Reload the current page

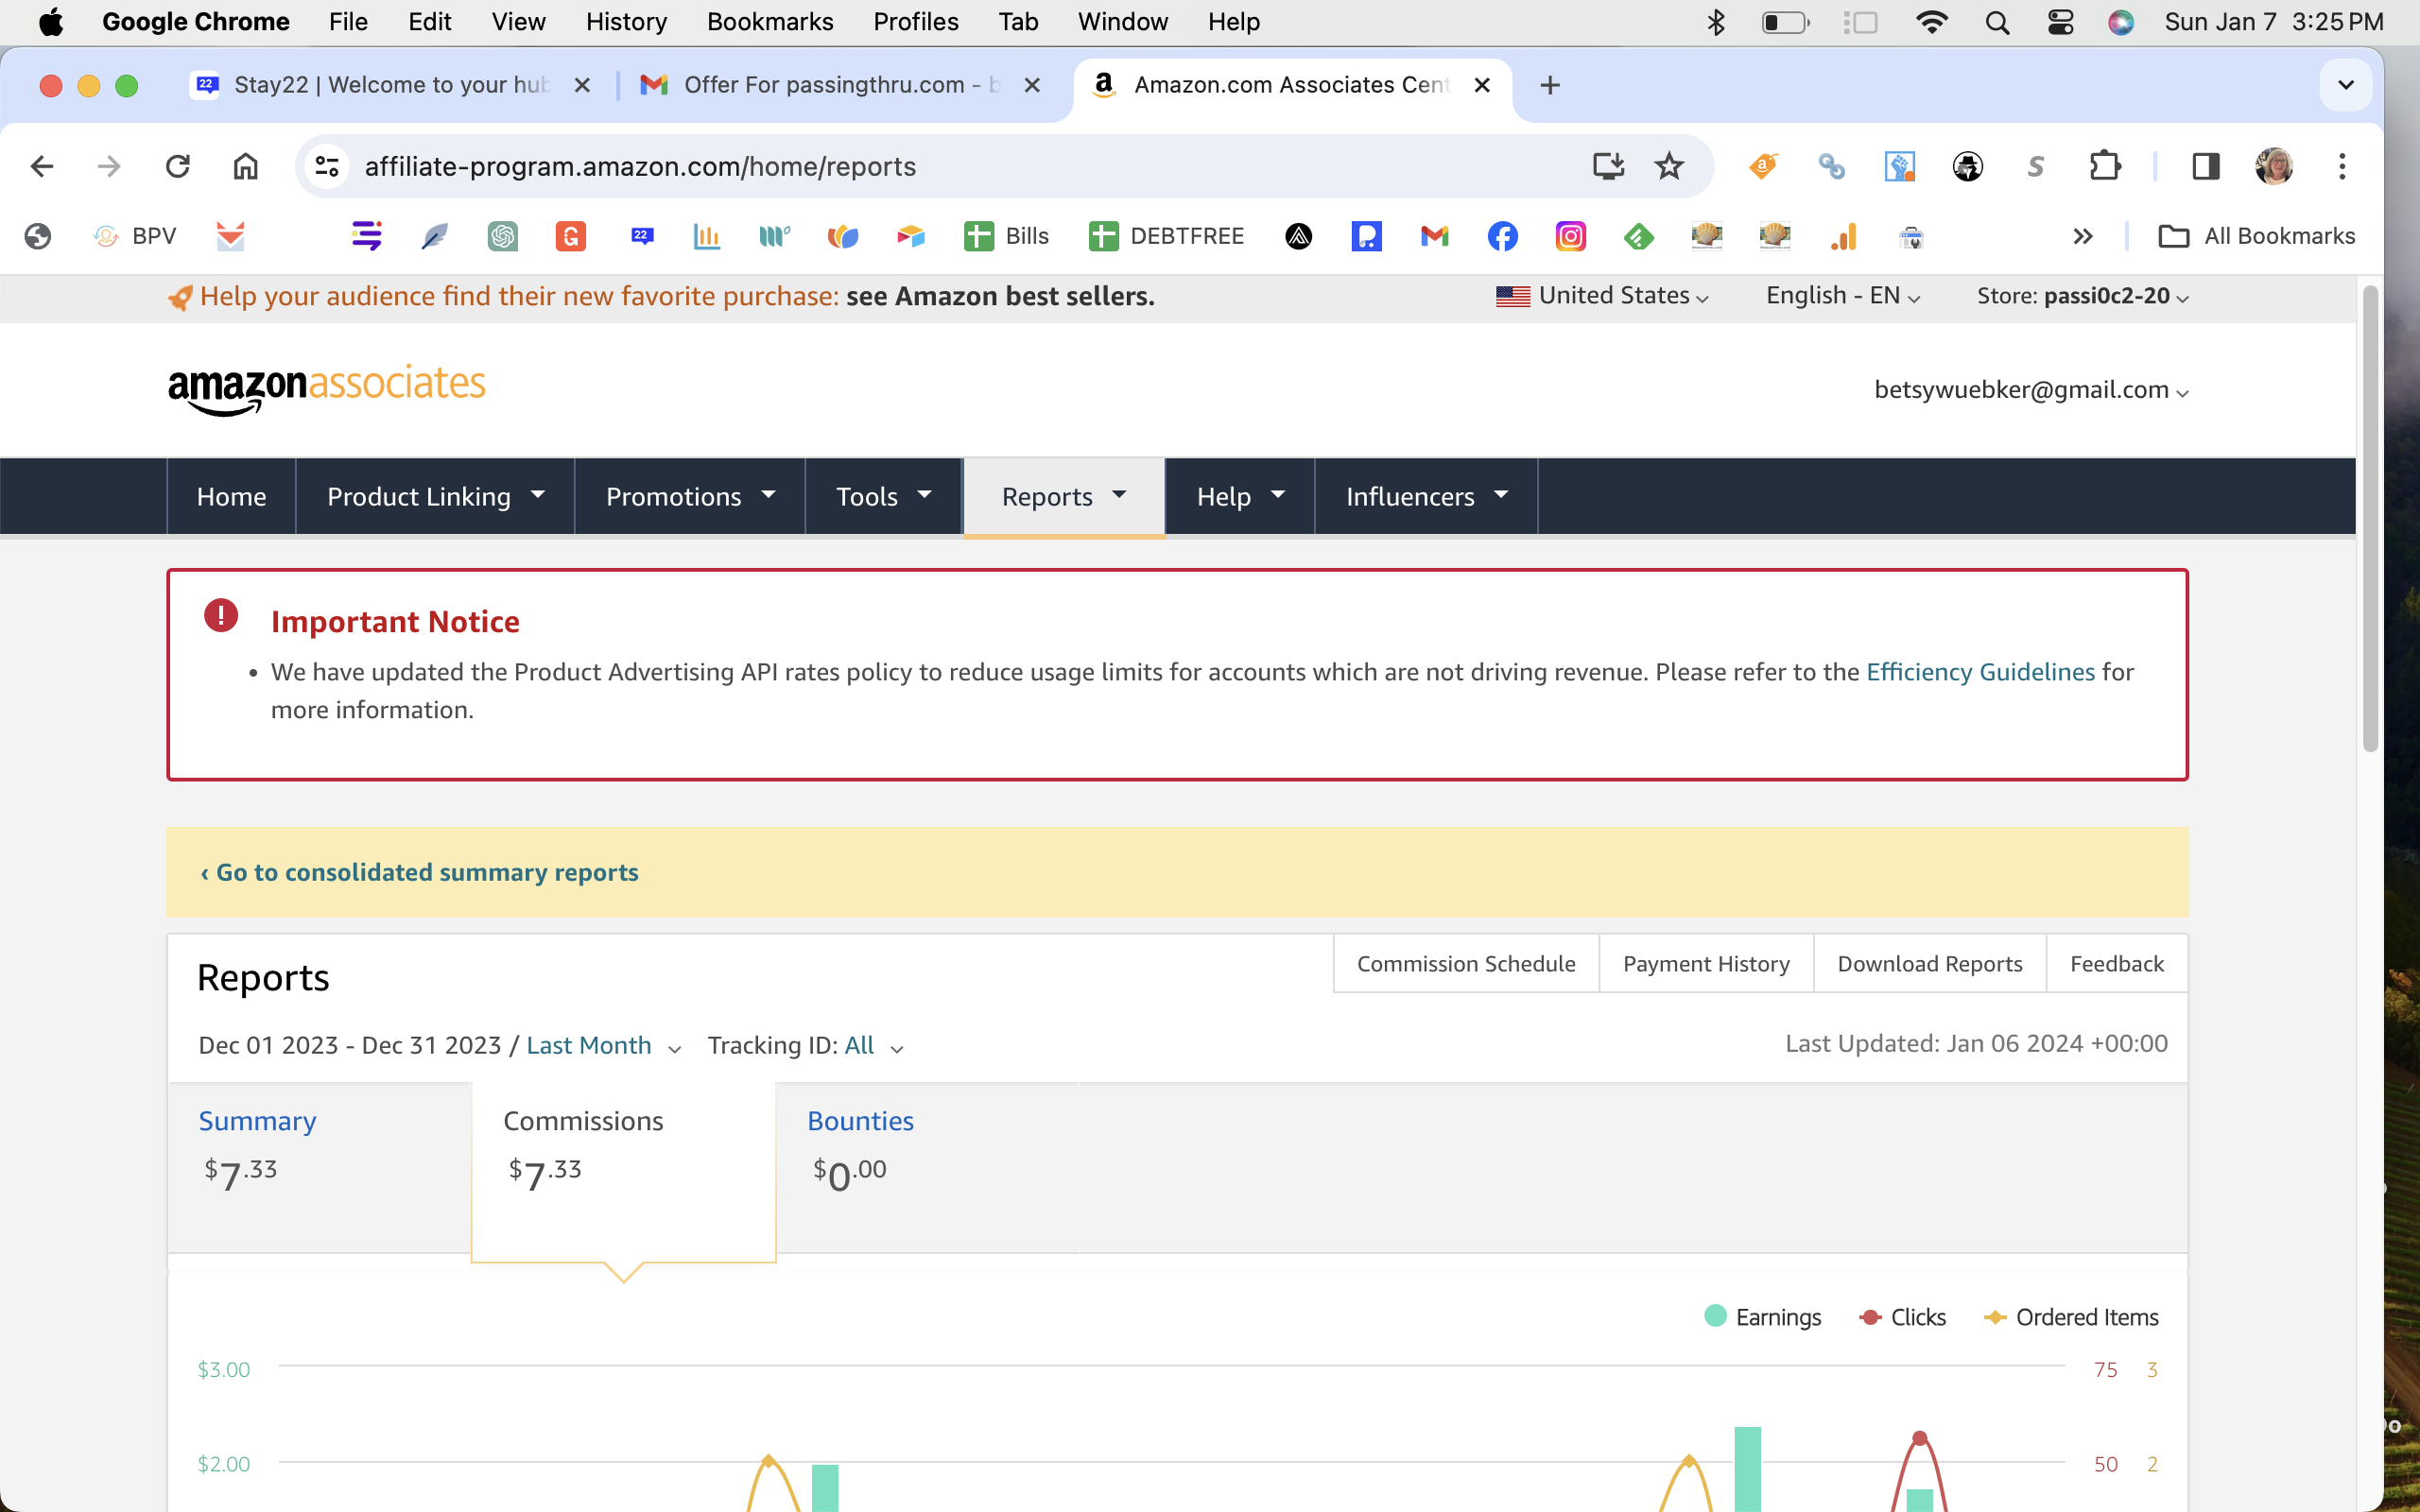pos(178,166)
